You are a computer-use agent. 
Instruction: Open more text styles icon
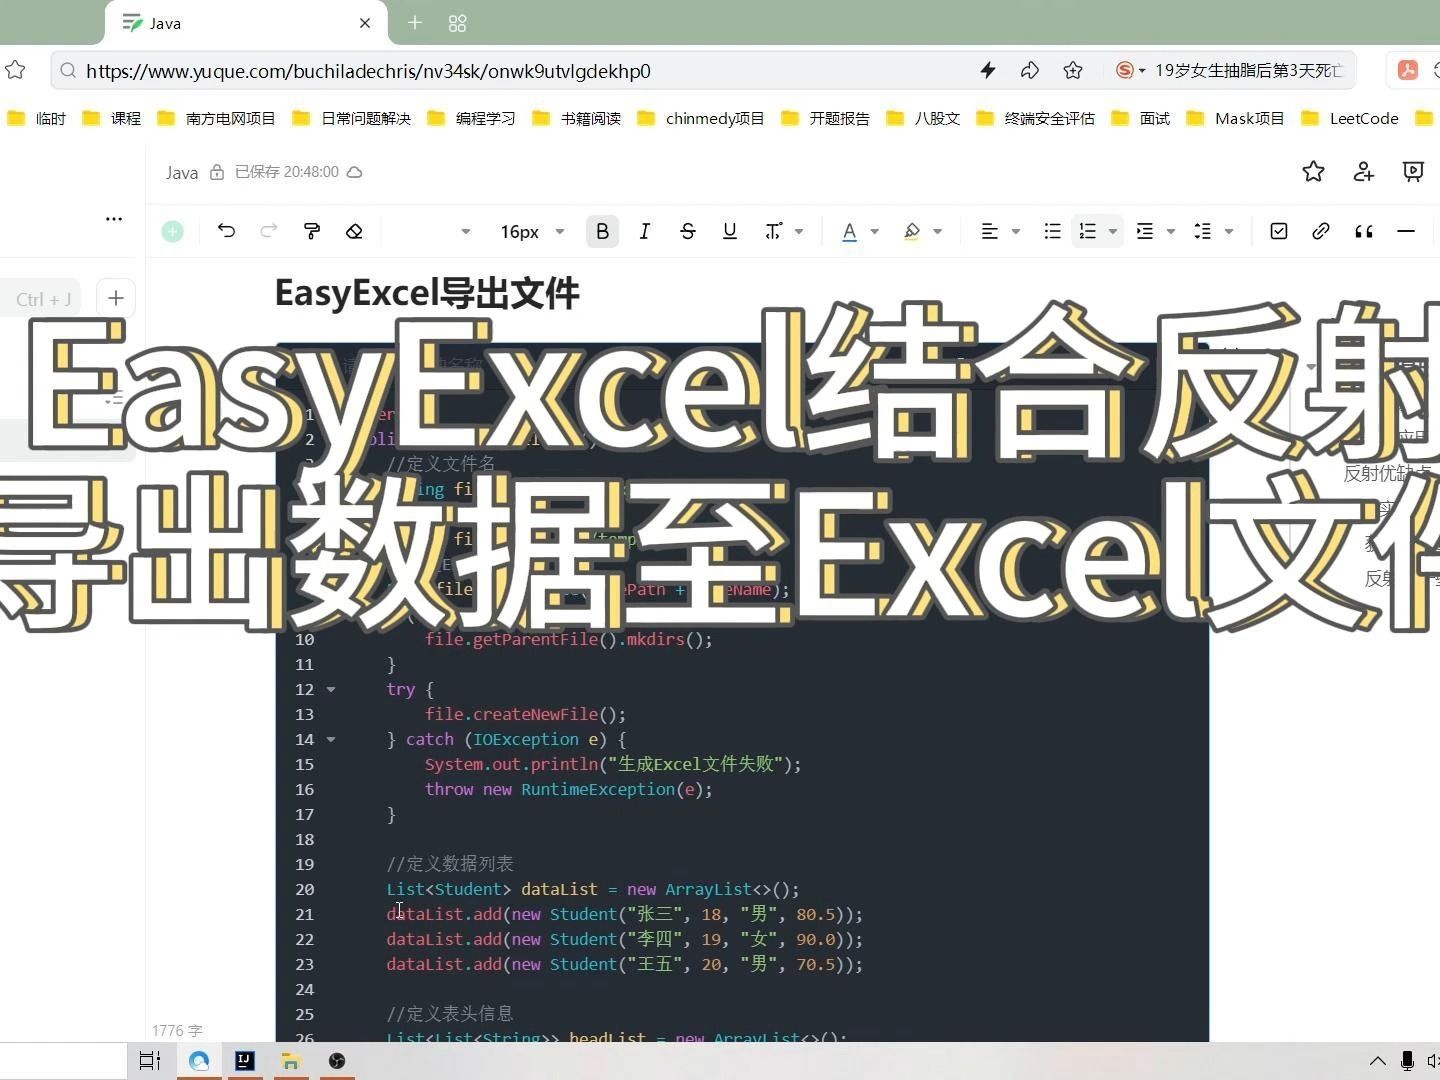tap(773, 231)
